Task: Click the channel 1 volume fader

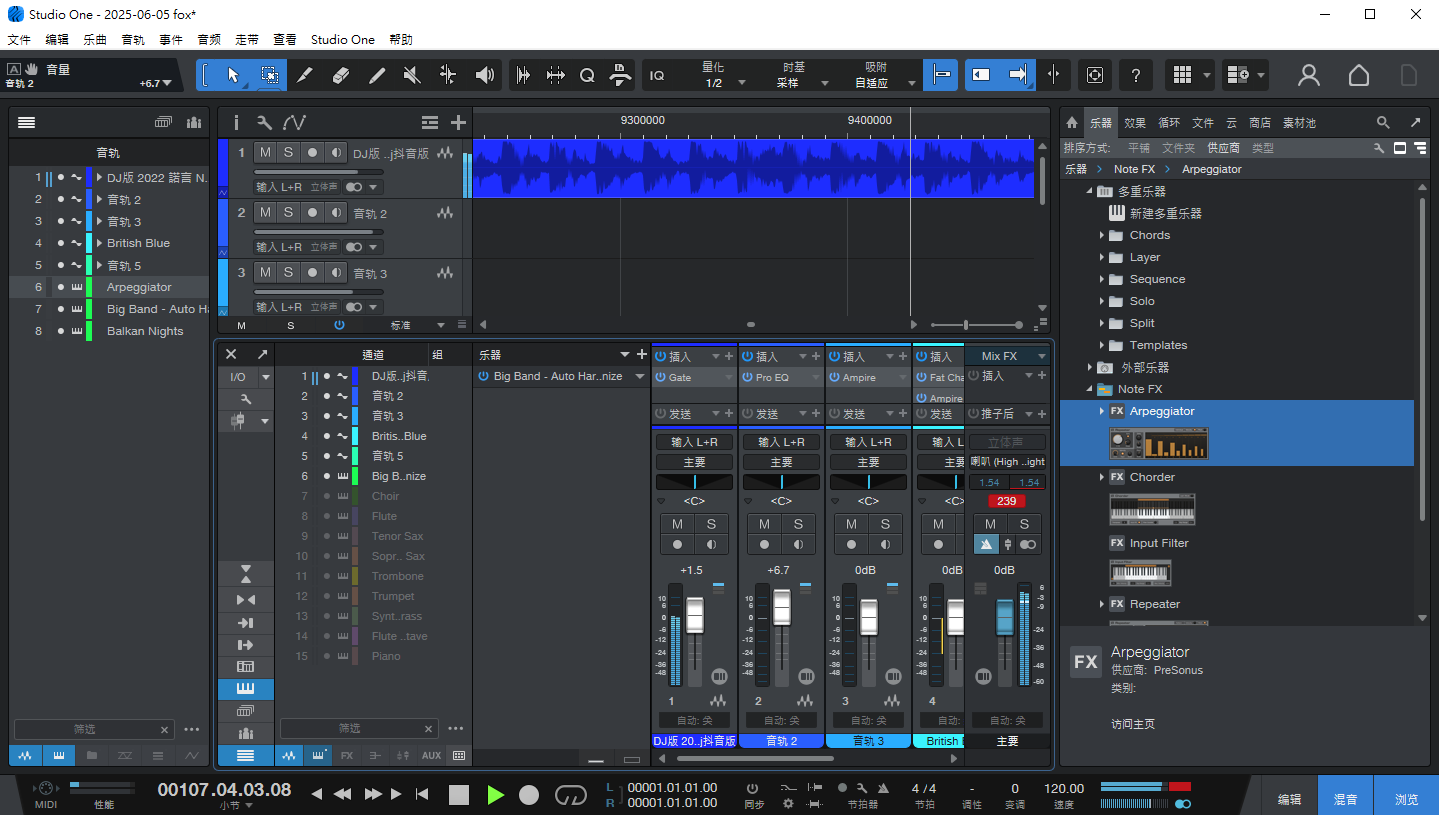Action: point(694,615)
